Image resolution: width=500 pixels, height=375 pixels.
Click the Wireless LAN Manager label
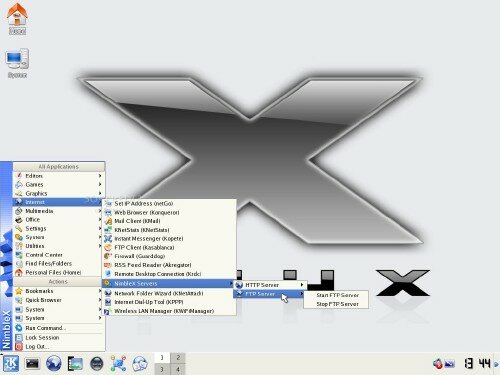(x=164, y=311)
